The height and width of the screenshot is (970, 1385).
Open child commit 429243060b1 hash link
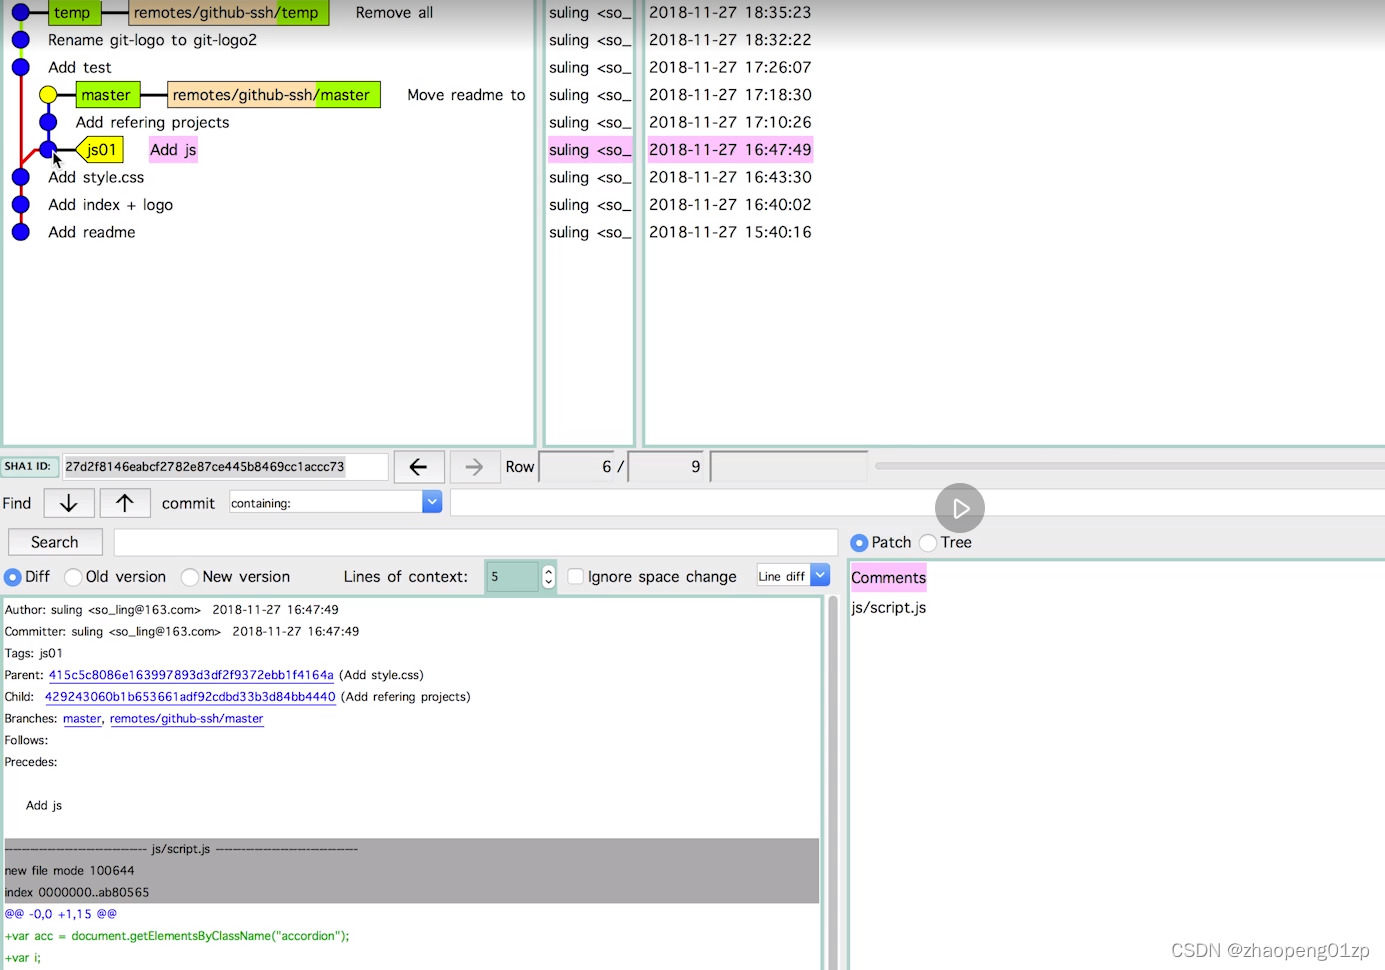(190, 697)
